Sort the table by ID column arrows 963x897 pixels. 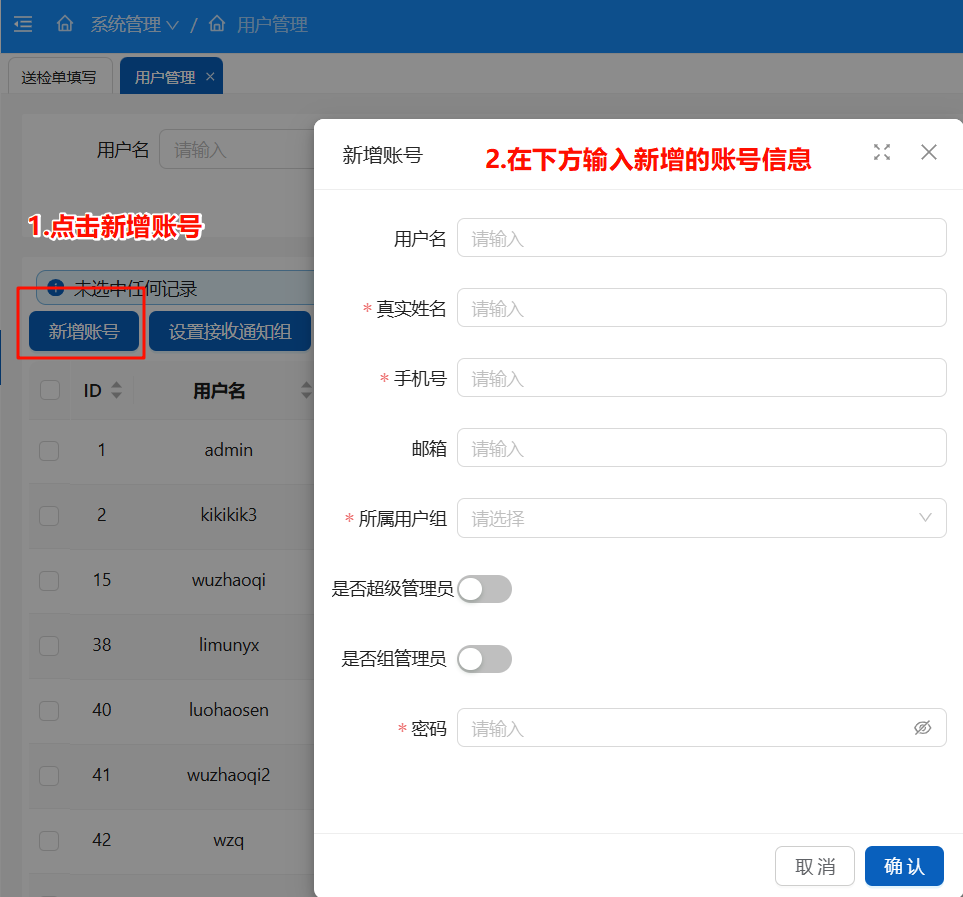pyautogui.click(x=116, y=391)
